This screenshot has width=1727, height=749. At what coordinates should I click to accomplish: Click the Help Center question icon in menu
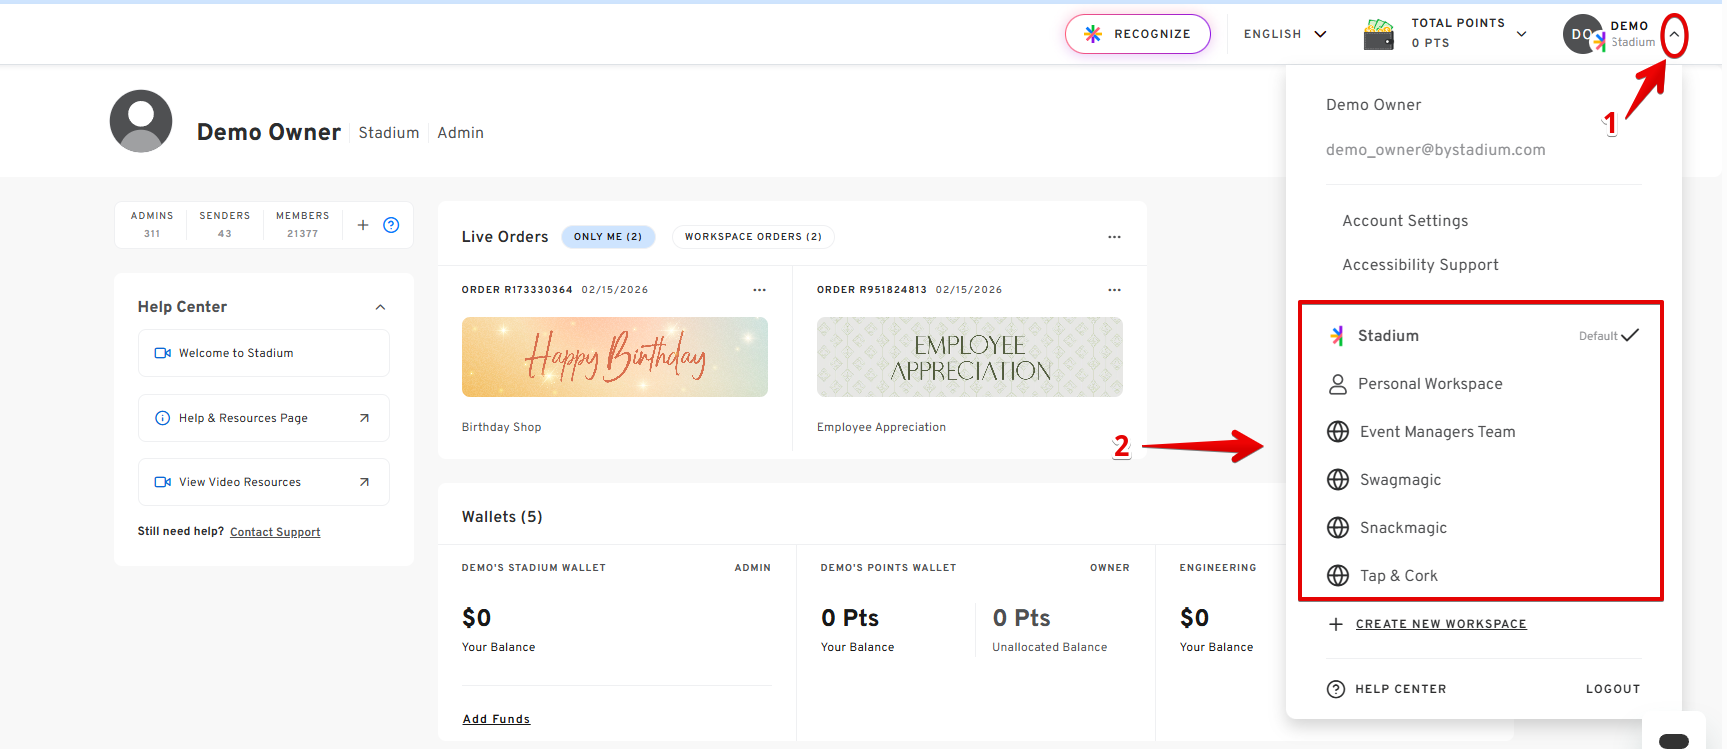(x=1336, y=689)
